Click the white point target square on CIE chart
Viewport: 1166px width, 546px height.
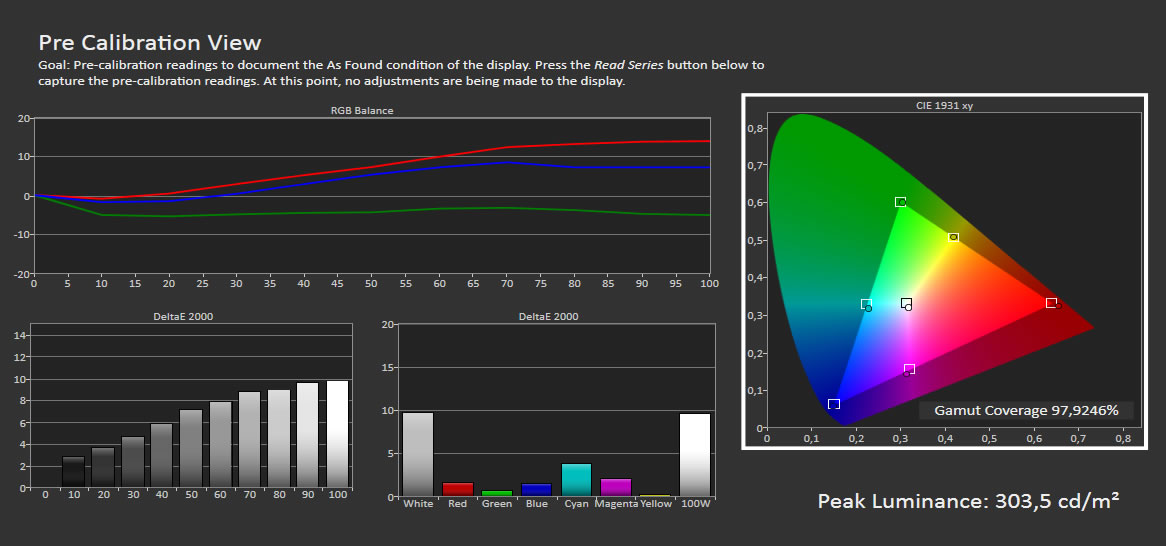click(906, 303)
